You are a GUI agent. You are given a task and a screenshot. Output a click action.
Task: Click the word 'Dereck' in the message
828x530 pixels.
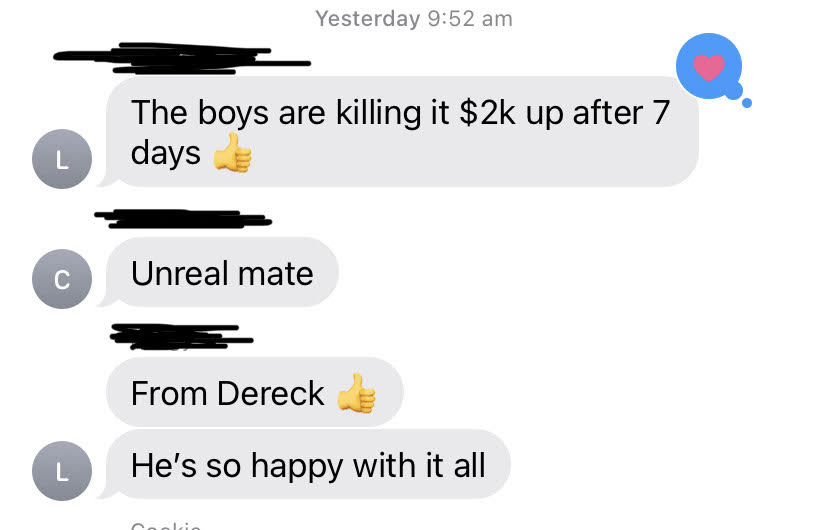271,393
